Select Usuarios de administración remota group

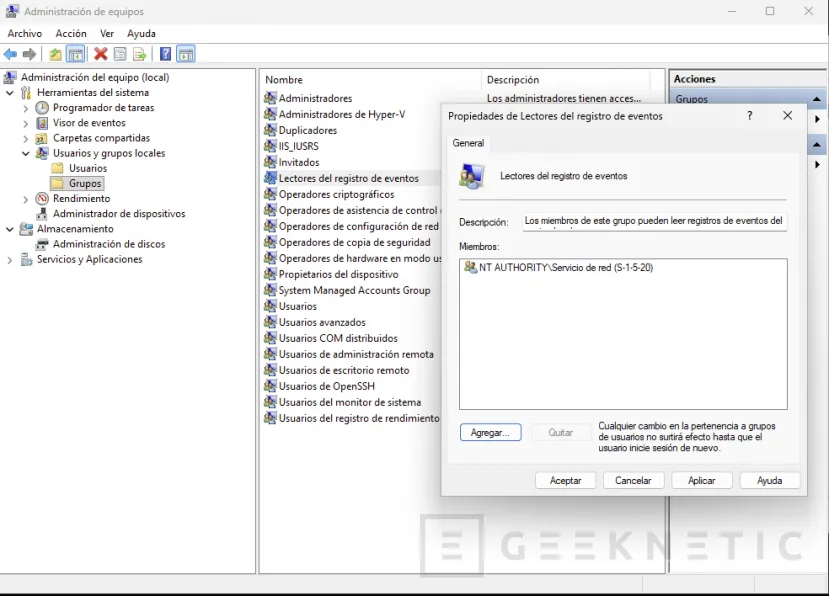pos(356,354)
